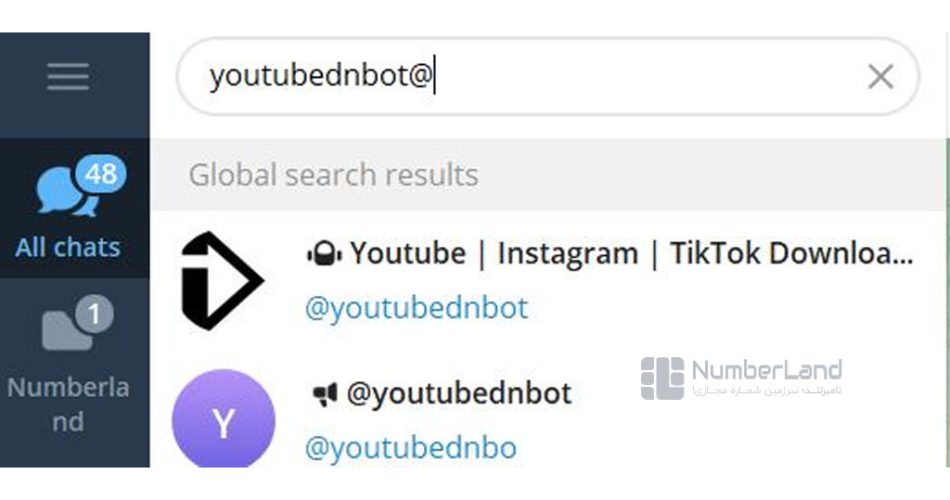Click the Numberland folder's 1 badge
The image size is (950, 500).
pos(94,316)
